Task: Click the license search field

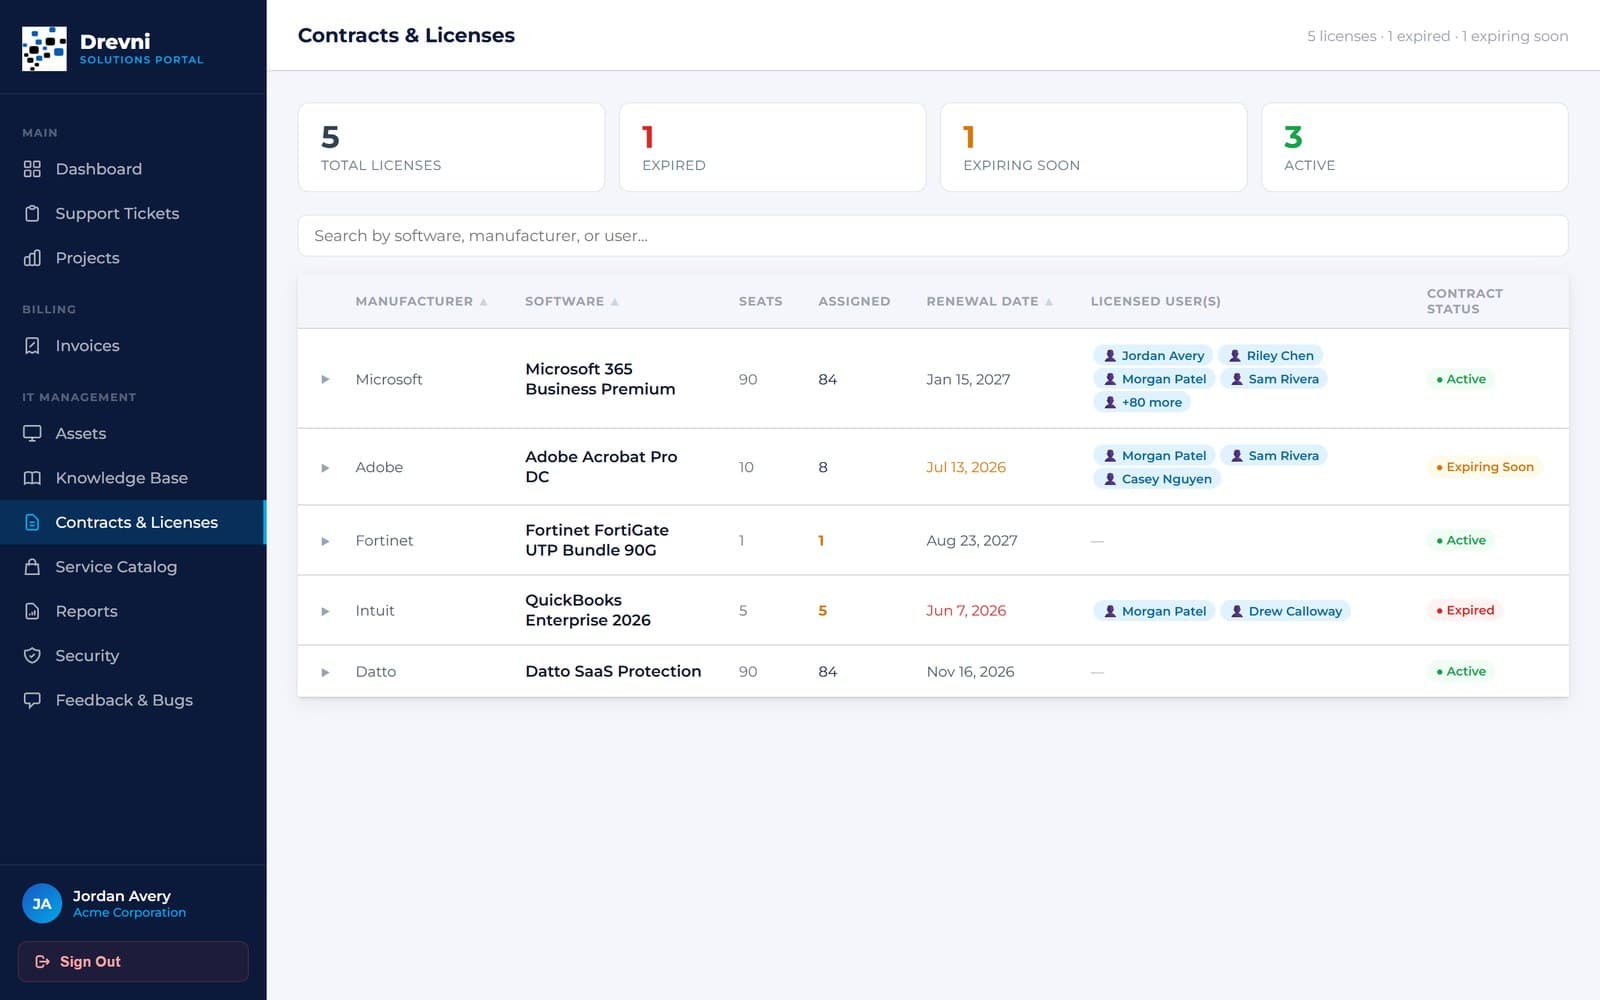Action: (x=932, y=236)
